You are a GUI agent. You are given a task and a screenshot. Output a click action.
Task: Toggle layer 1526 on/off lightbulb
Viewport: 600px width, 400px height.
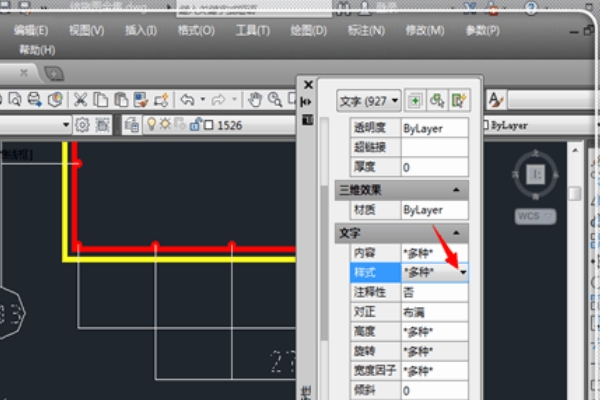(x=152, y=124)
